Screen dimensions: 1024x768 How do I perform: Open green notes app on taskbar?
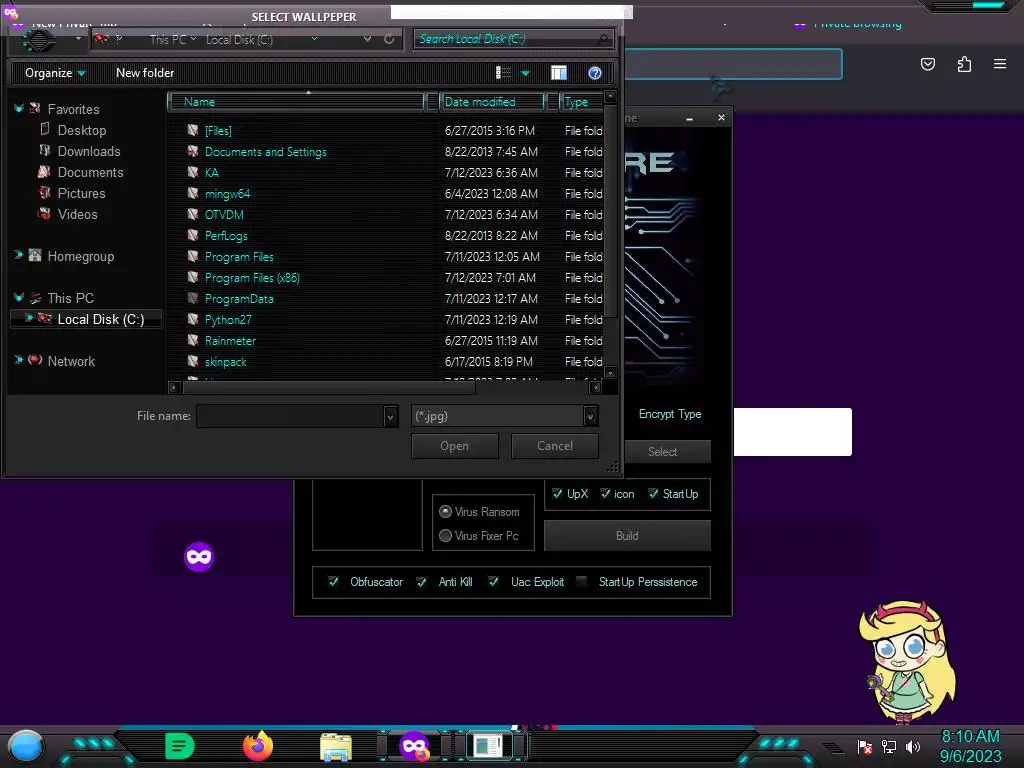[x=180, y=746]
